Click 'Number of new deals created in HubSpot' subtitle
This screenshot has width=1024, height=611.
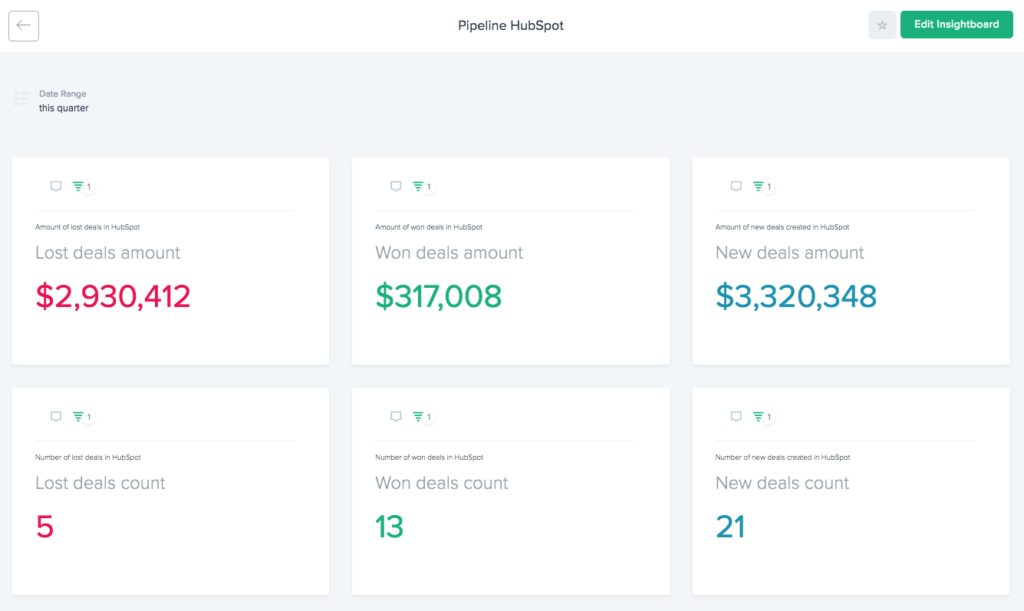click(x=782, y=458)
